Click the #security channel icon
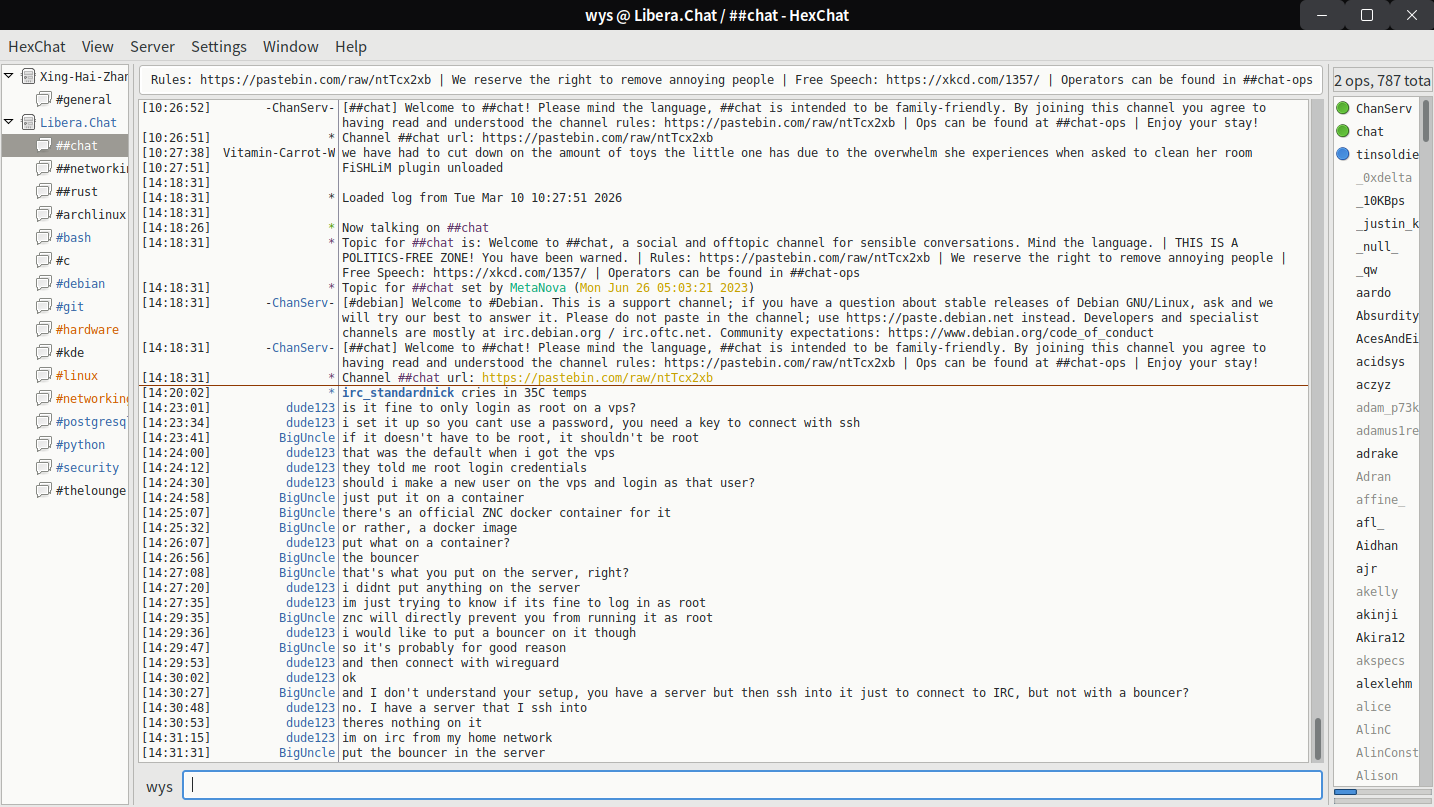Screen dimensions: 1434x807 (x=43, y=467)
